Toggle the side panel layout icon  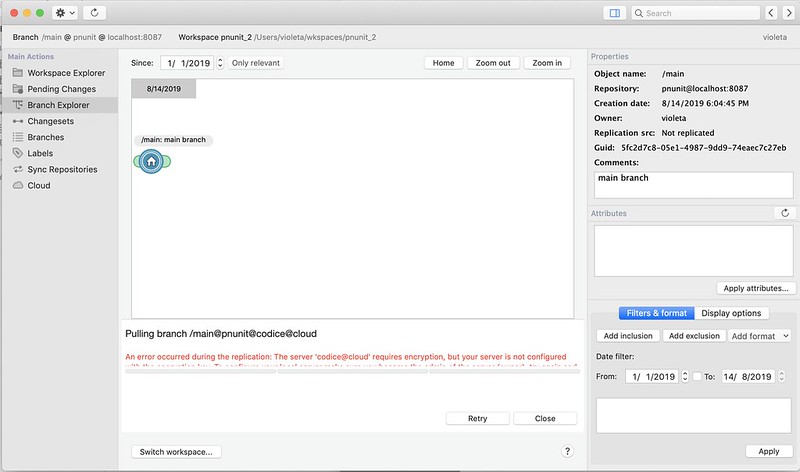pos(614,13)
